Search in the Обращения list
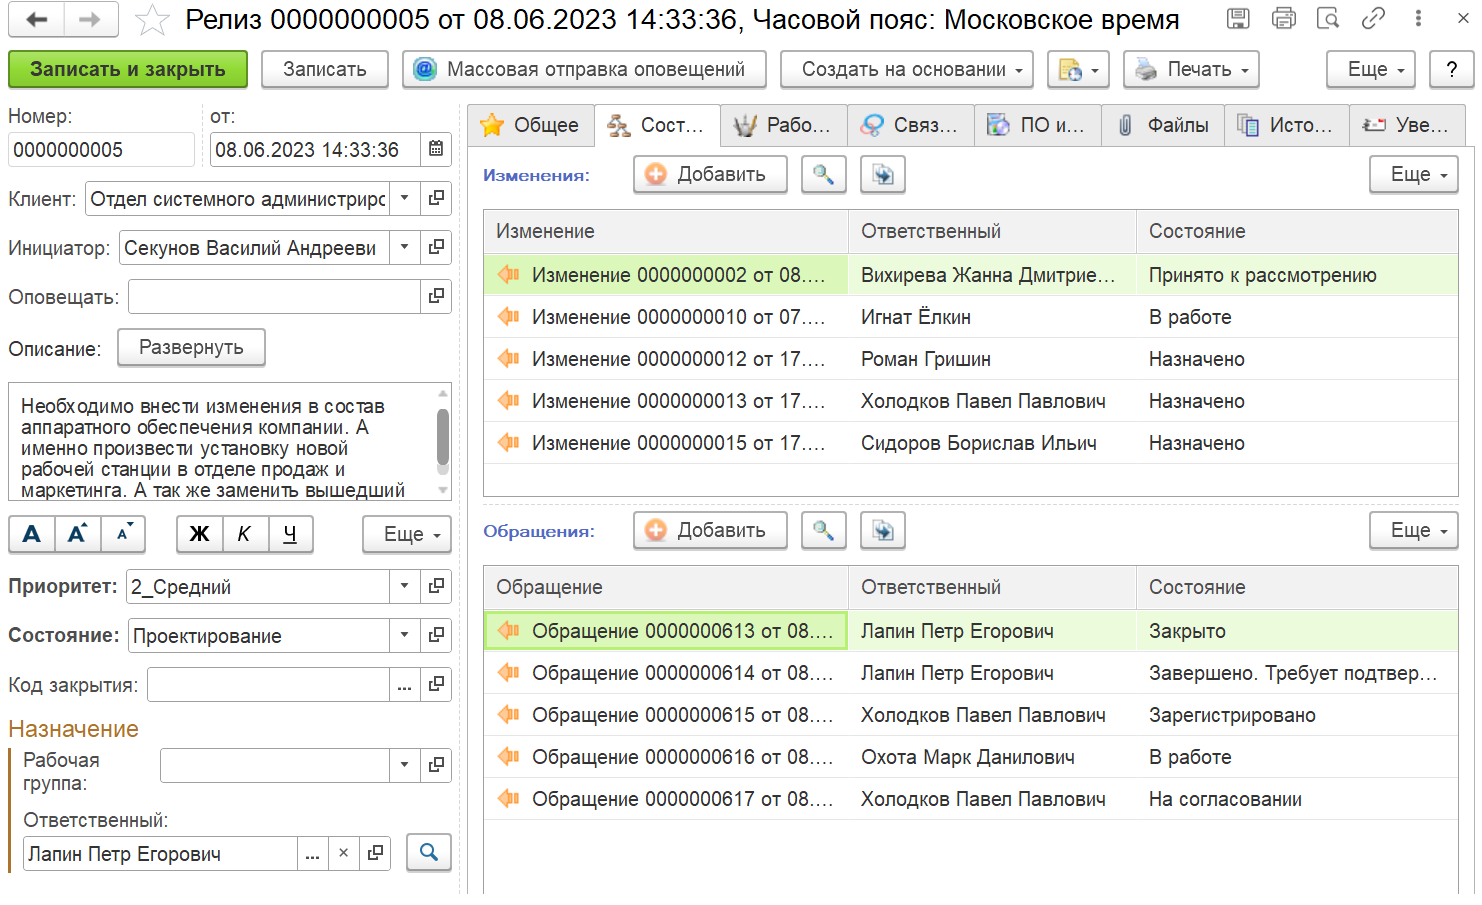Viewport: 1482px width, 905px height. point(823,531)
